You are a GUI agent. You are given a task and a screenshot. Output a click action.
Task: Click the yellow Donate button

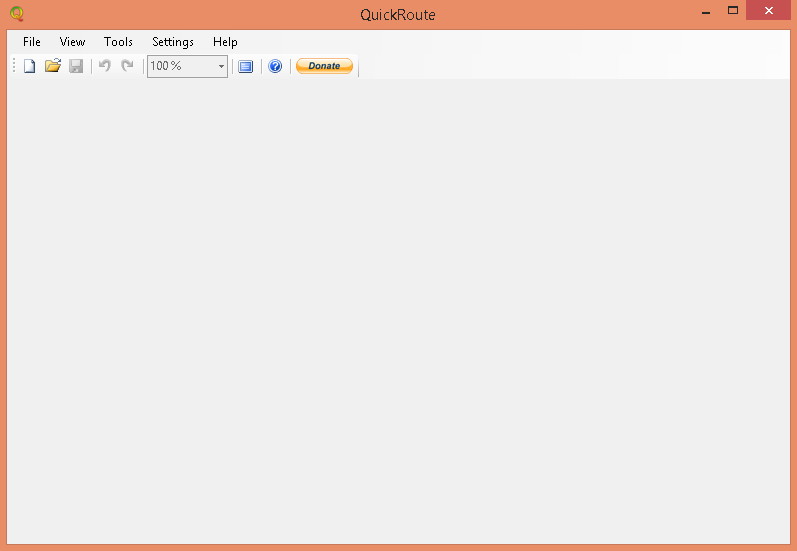click(324, 66)
